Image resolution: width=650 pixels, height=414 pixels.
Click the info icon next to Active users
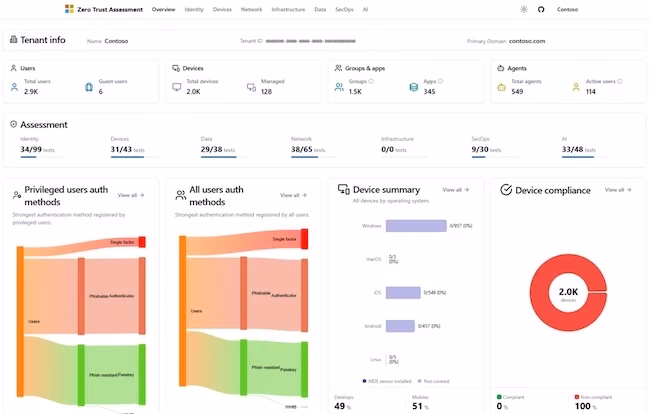click(x=620, y=81)
